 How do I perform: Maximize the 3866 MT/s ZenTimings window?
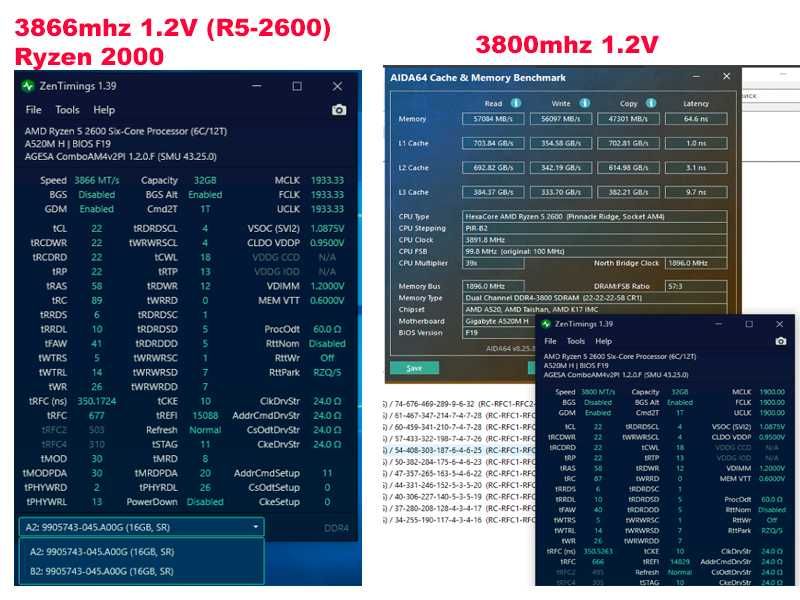(297, 86)
